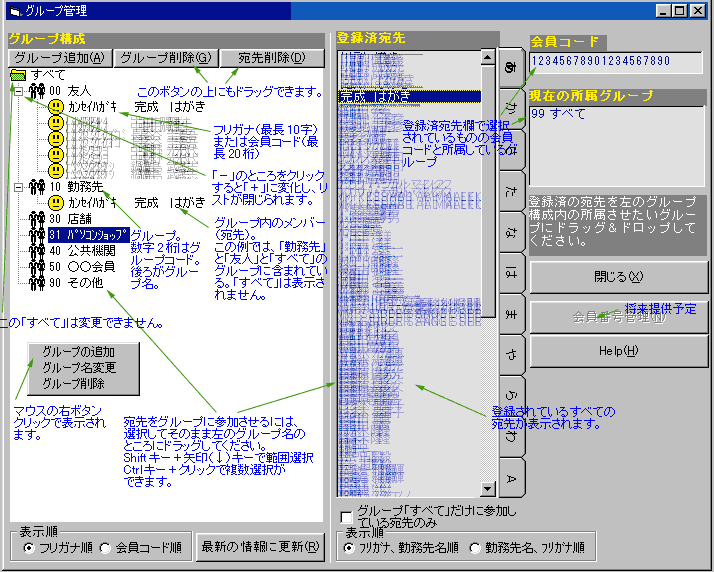Click the people icon beside 90 その他
This screenshot has width=714, height=572.
(38, 283)
